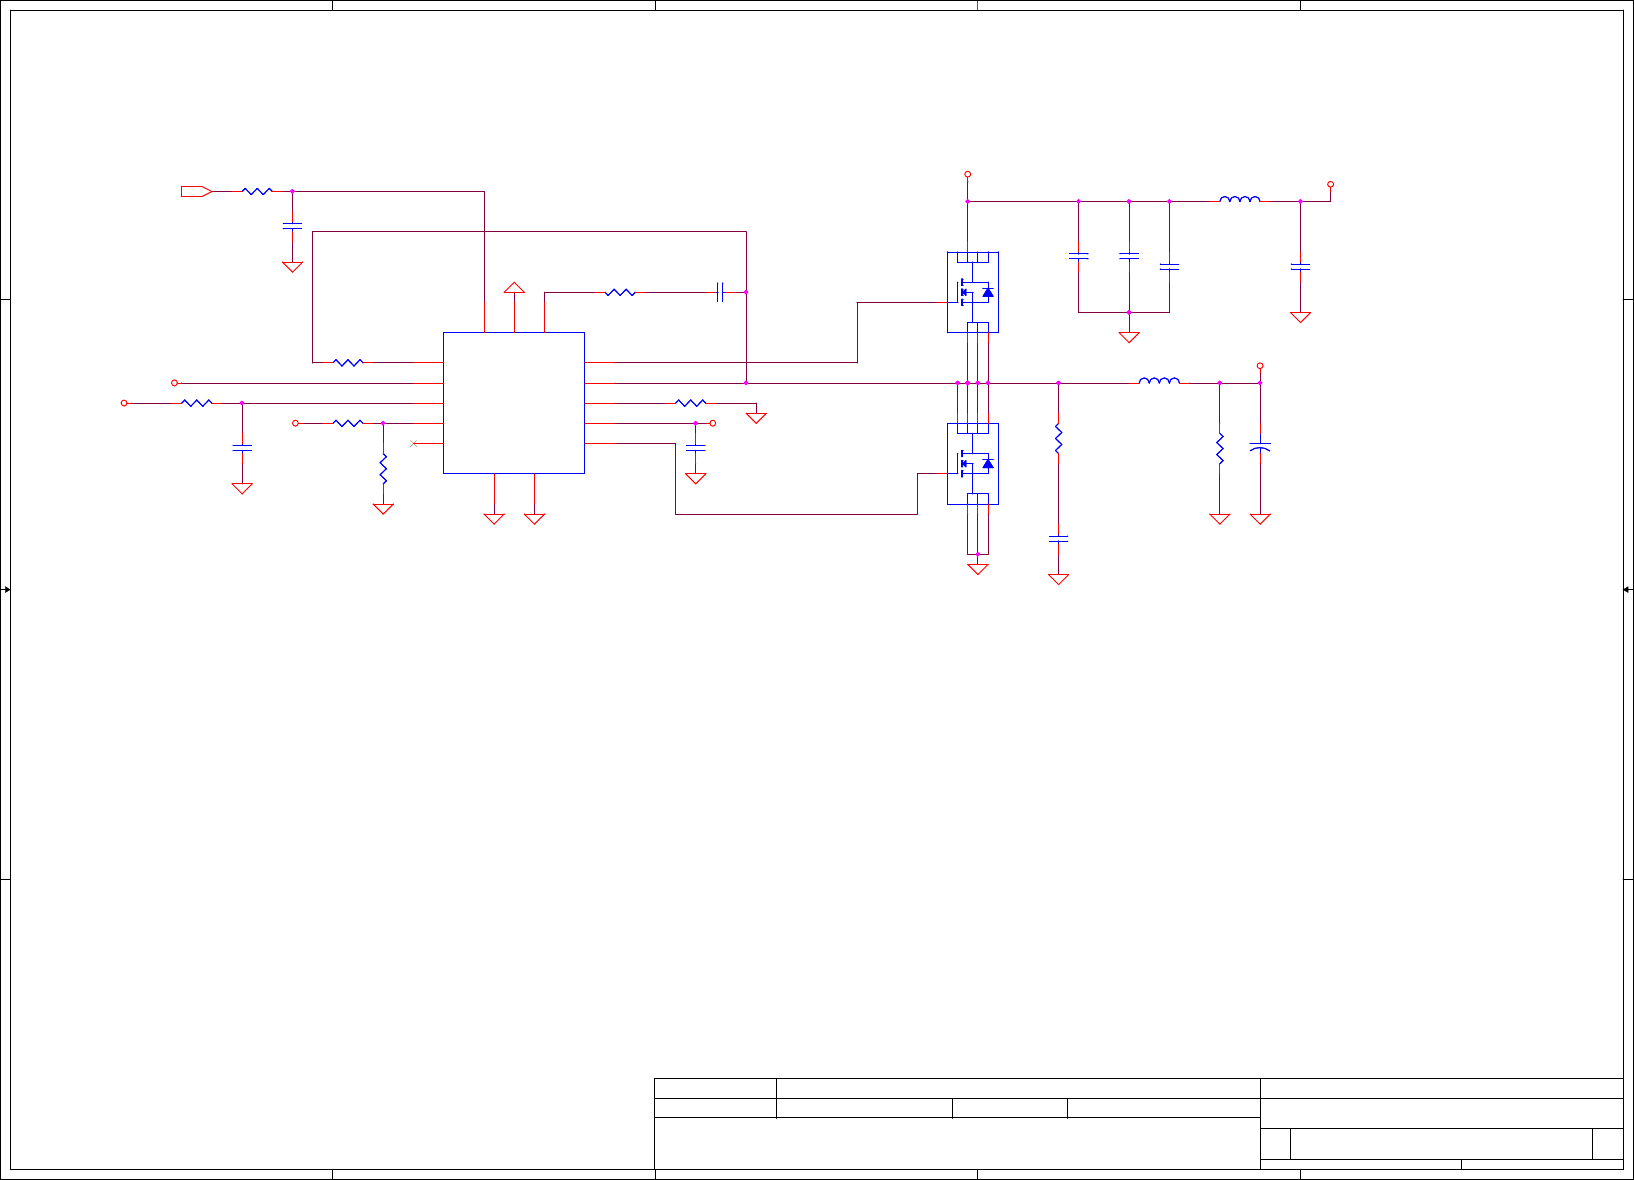Select the vertical resistor beside the no-connect pin
The image size is (1634, 1180).
pyautogui.click(x=383, y=469)
